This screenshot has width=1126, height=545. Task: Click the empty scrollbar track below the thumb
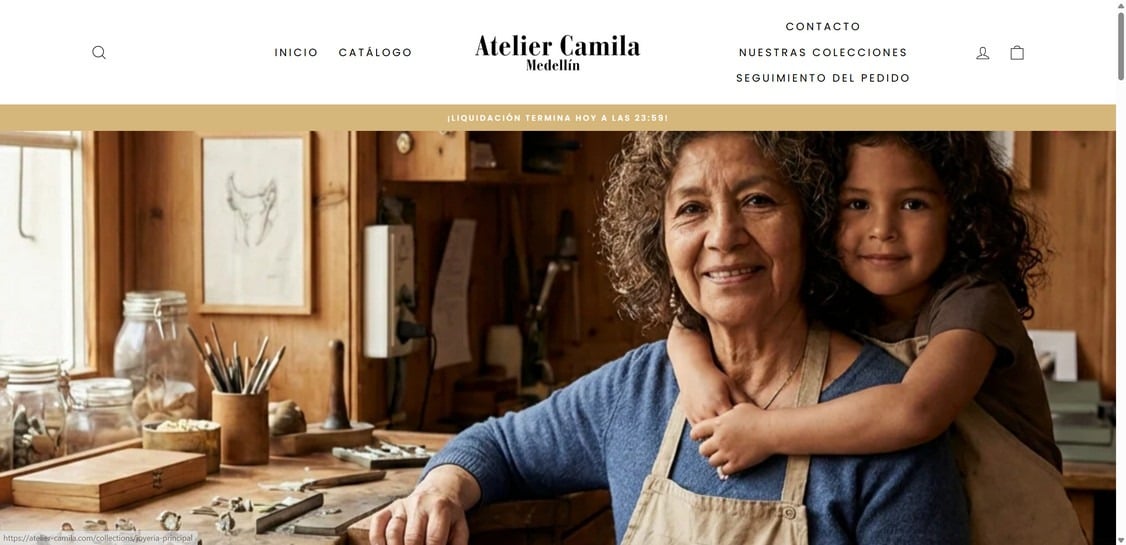point(1120,309)
